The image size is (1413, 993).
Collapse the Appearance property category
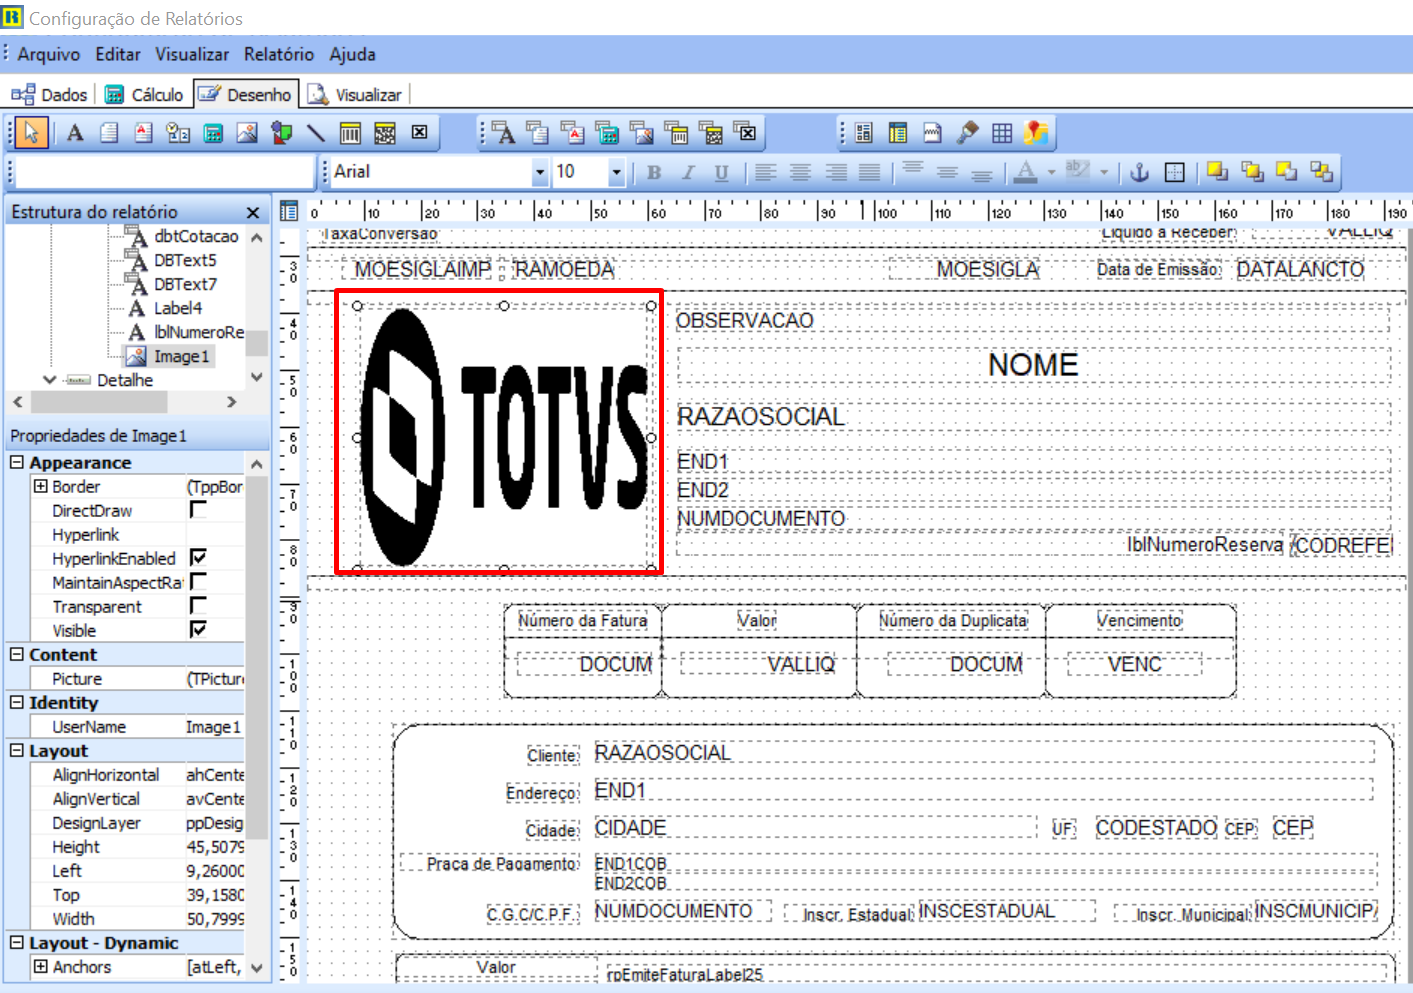pos(17,462)
